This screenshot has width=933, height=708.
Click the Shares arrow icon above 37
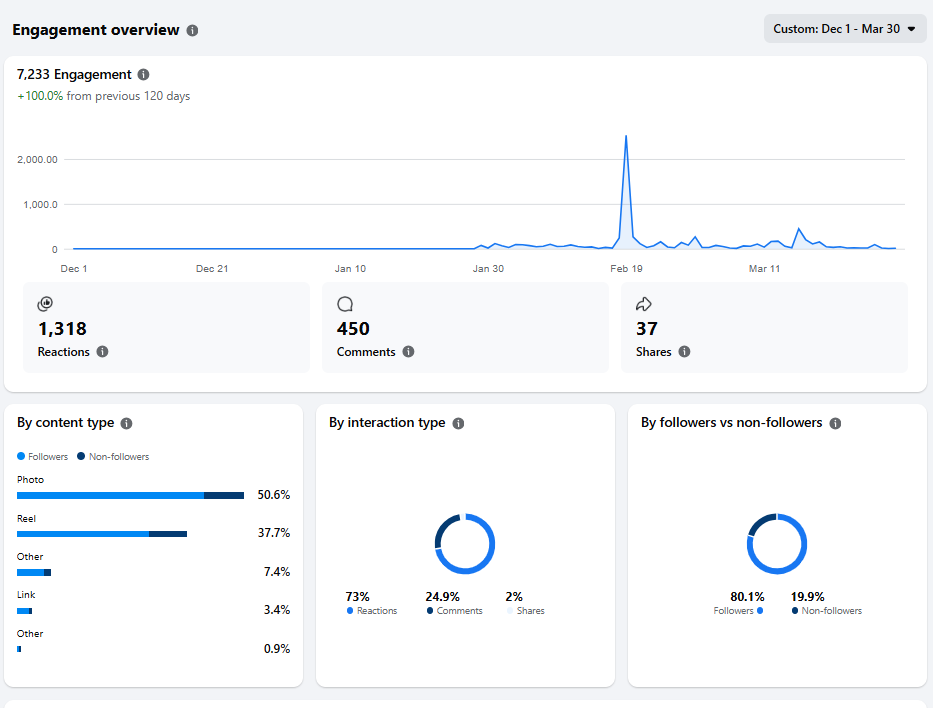(x=644, y=303)
